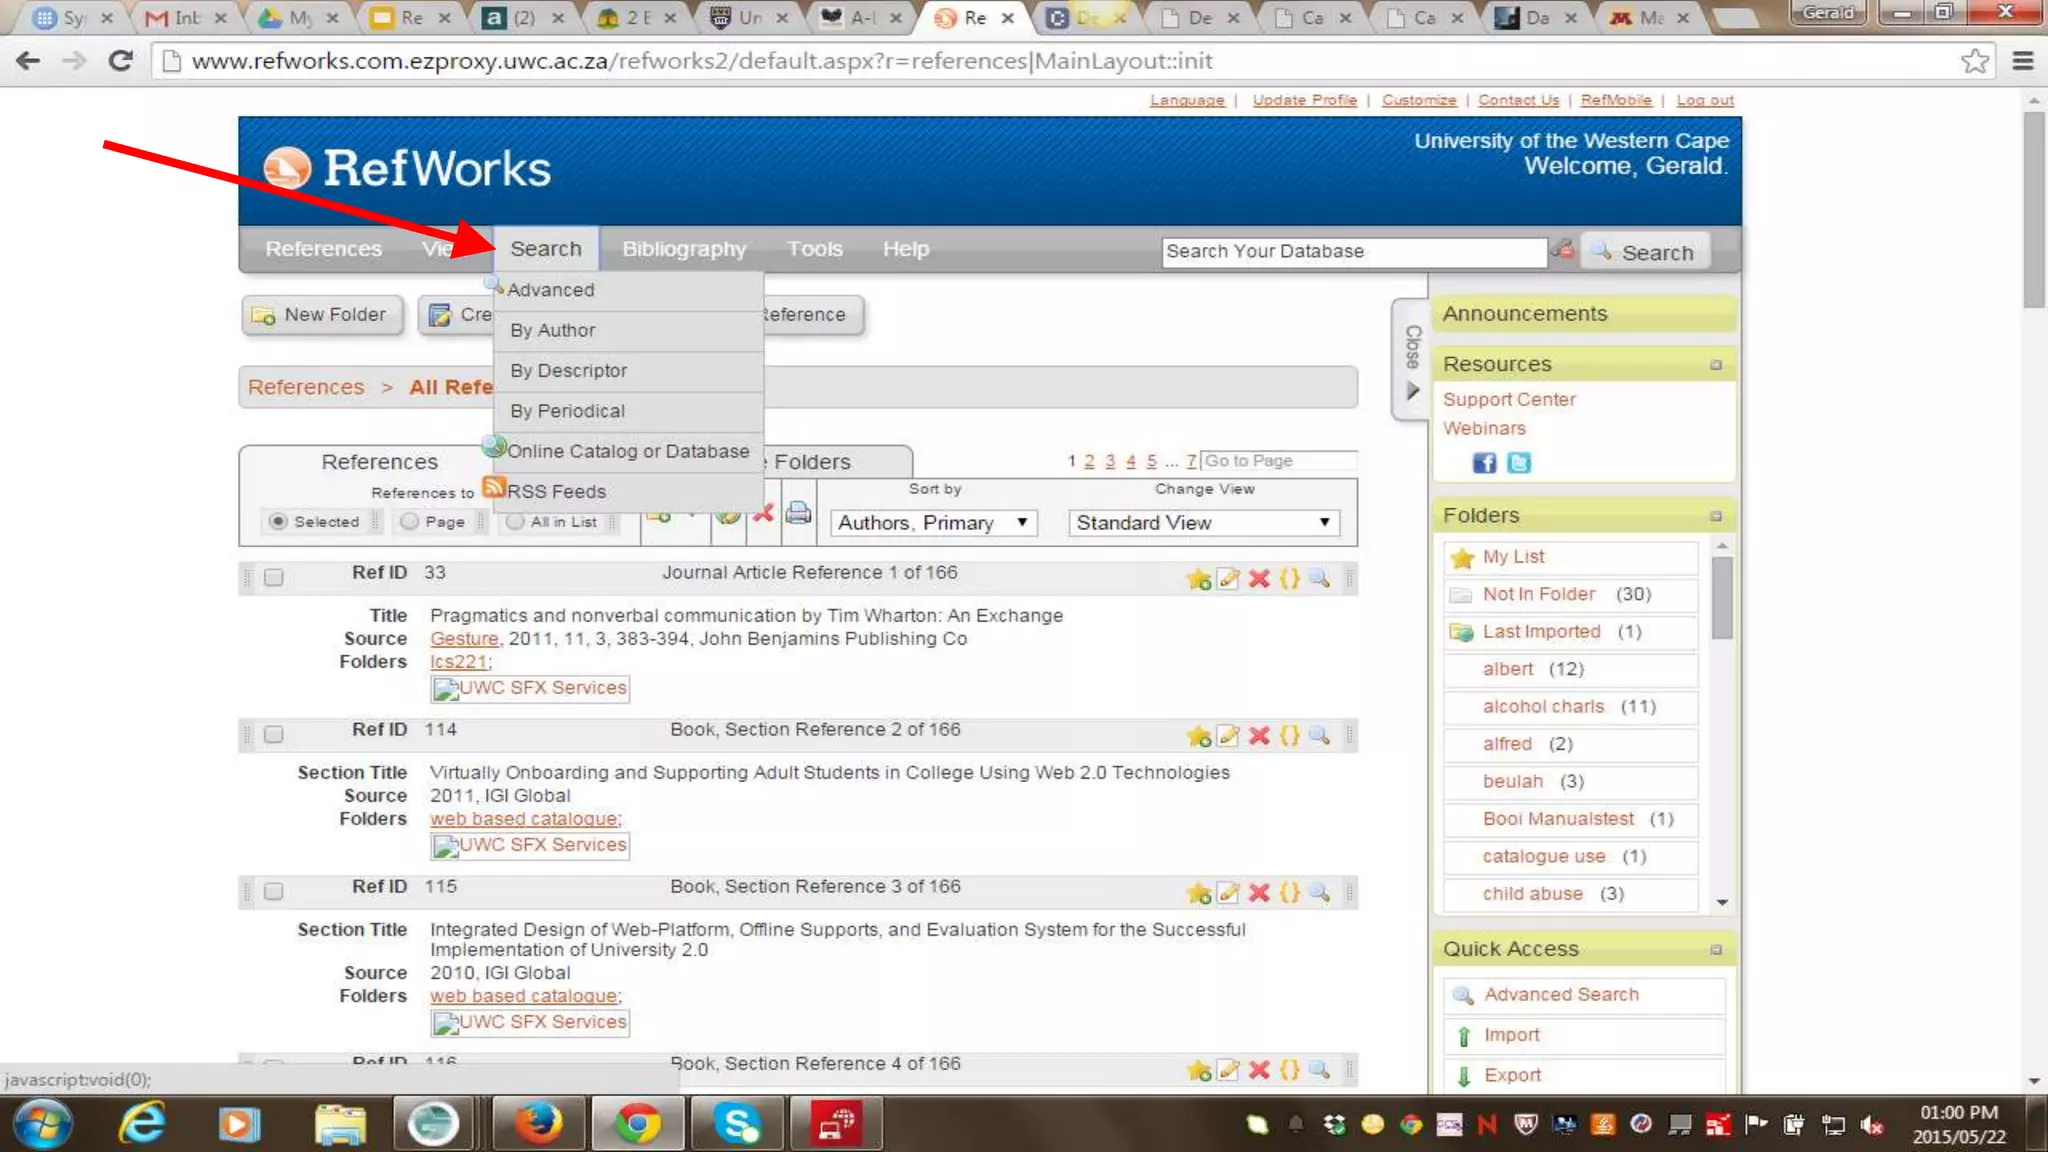Open the Support Center link
The width and height of the screenshot is (2048, 1152).
[x=1508, y=400]
